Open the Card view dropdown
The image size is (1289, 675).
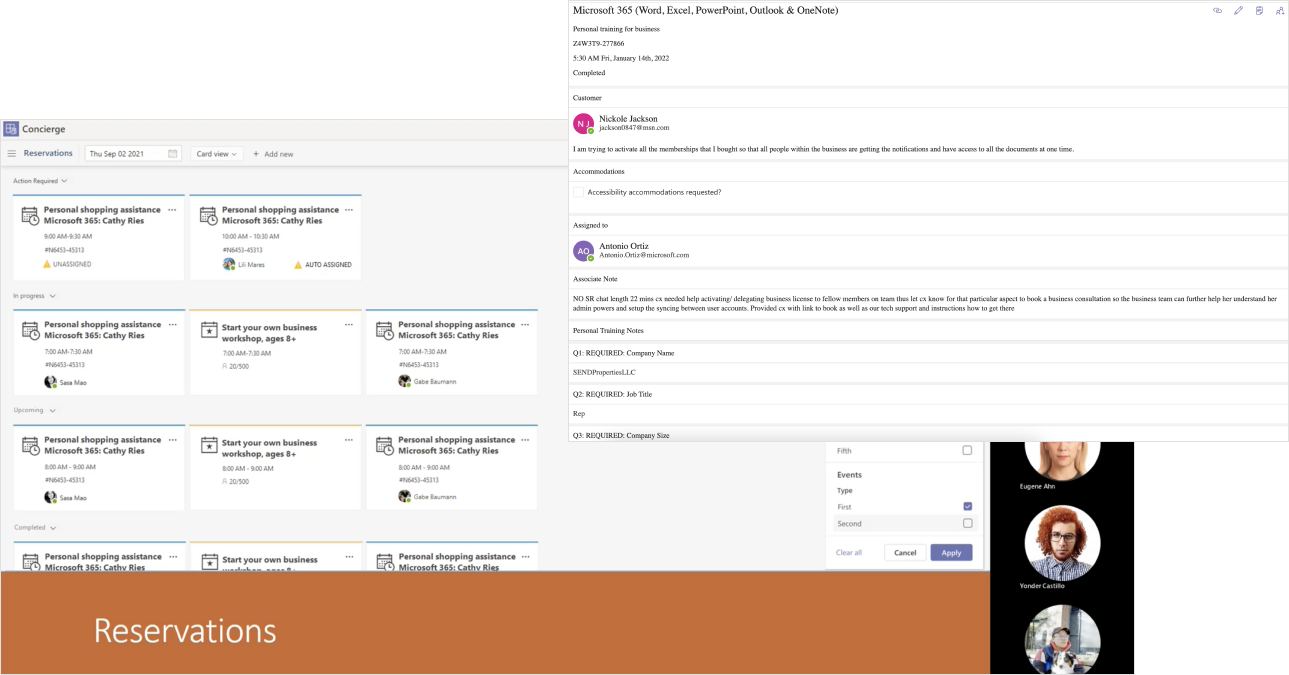[x=217, y=154]
